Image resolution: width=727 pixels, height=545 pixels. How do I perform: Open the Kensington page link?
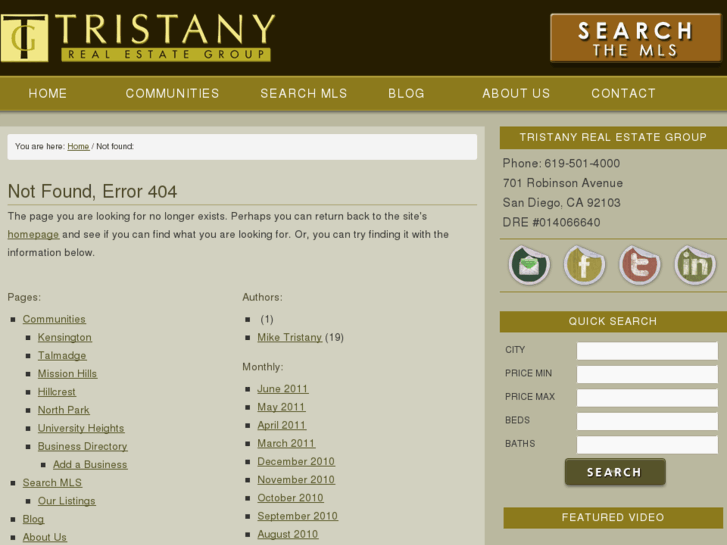[x=64, y=337]
